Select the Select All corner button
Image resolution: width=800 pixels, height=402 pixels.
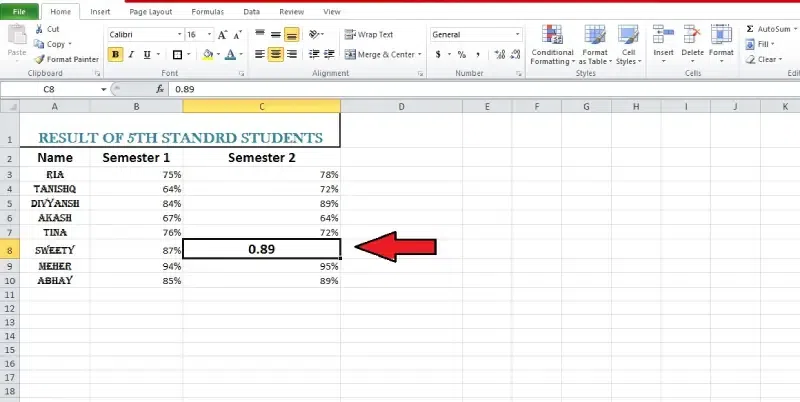[10, 106]
